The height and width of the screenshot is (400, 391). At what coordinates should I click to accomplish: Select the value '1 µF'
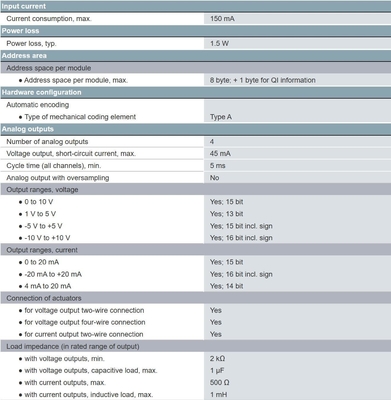pyautogui.click(x=217, y=371)
